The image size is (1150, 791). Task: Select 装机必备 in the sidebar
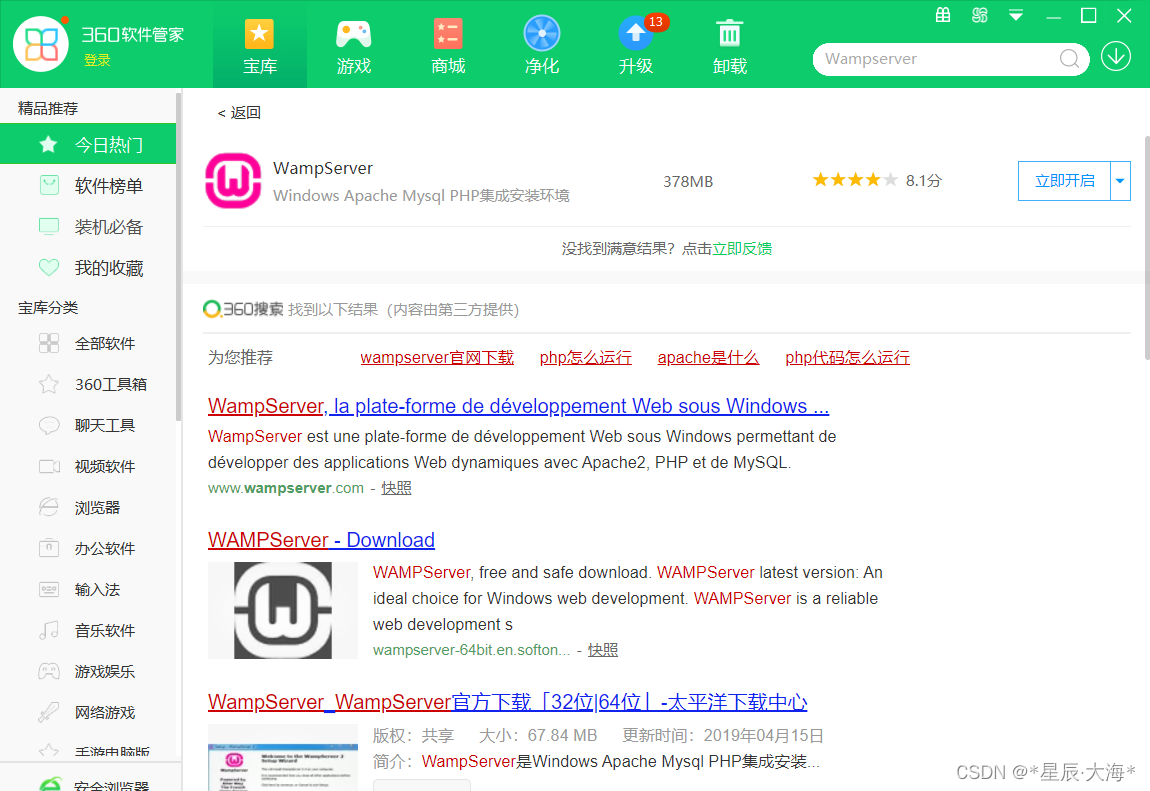pyautogui.click(x=88, y=227)
